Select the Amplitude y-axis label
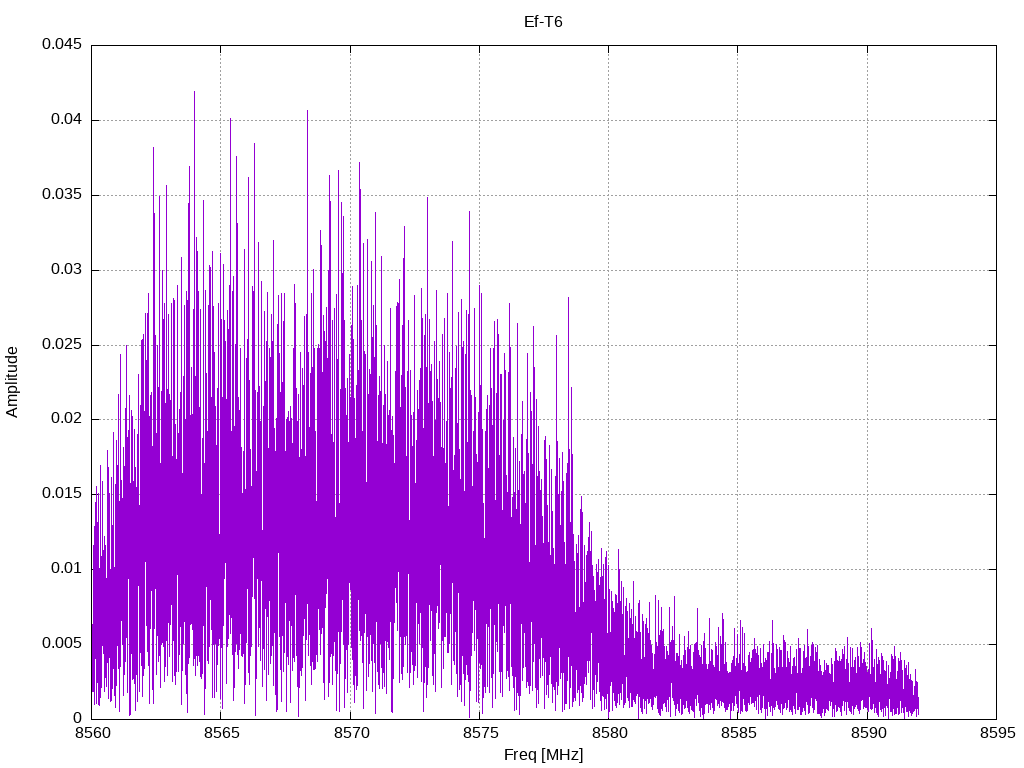Image resolution: width=1024 pixels, height=768 pixels. [12, 382]
